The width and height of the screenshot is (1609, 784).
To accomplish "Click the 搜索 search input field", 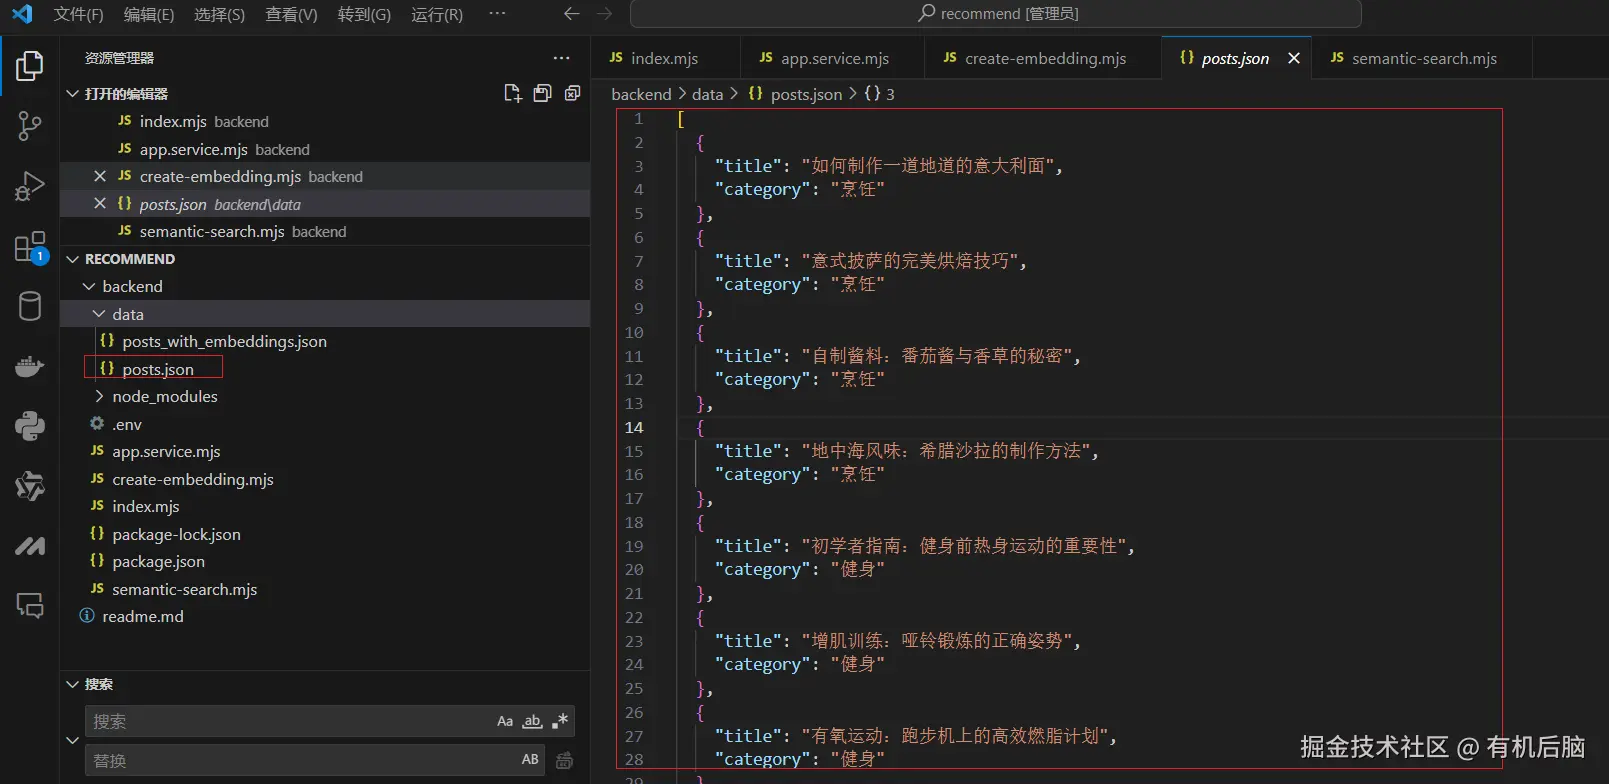I will pos(290,721).
